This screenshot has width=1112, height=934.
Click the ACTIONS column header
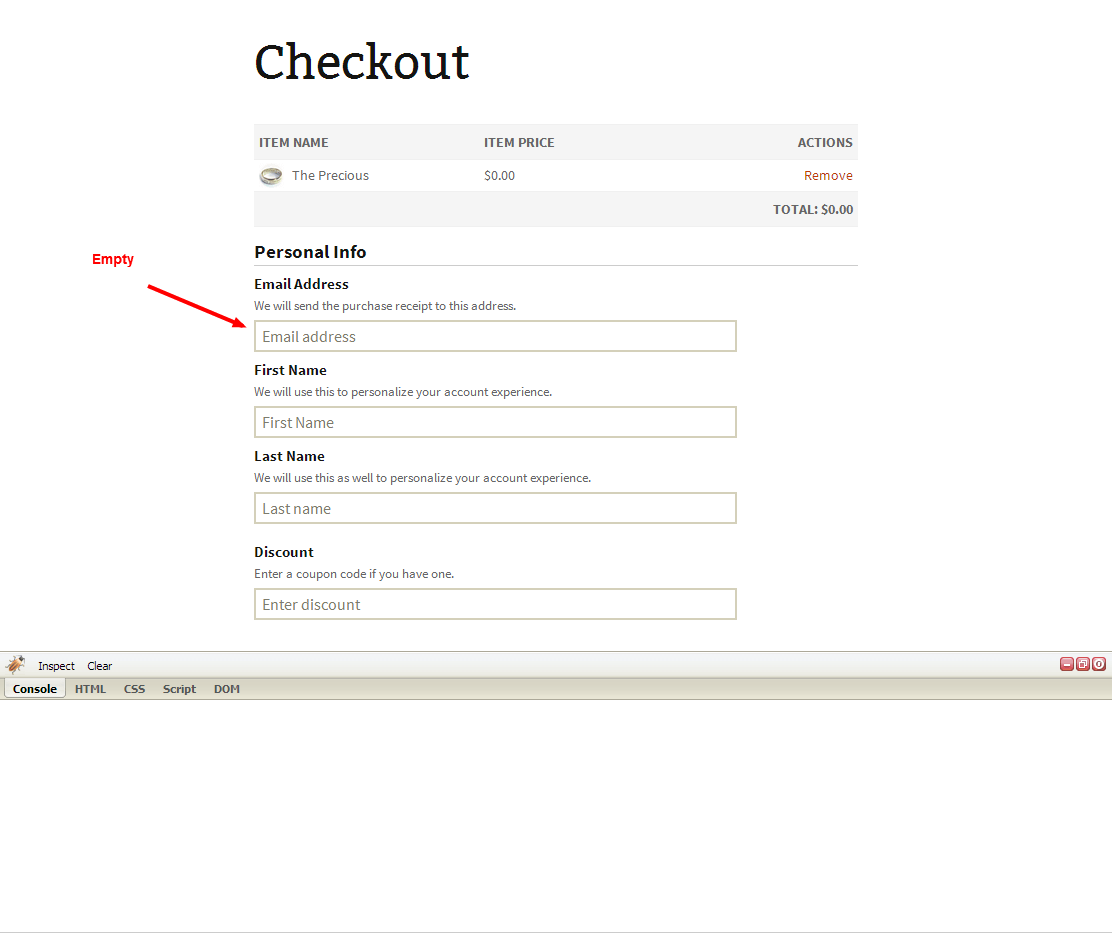825,143
